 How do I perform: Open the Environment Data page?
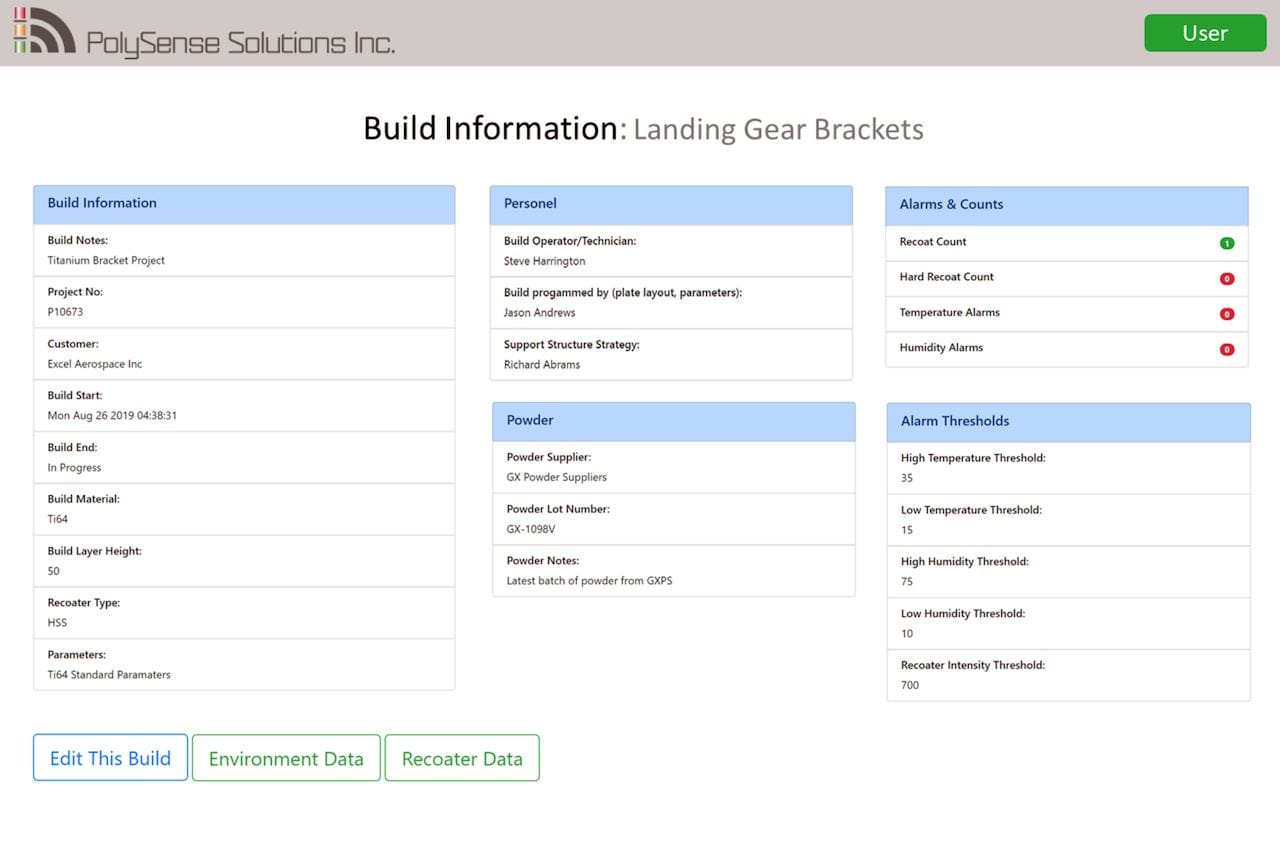286,758
